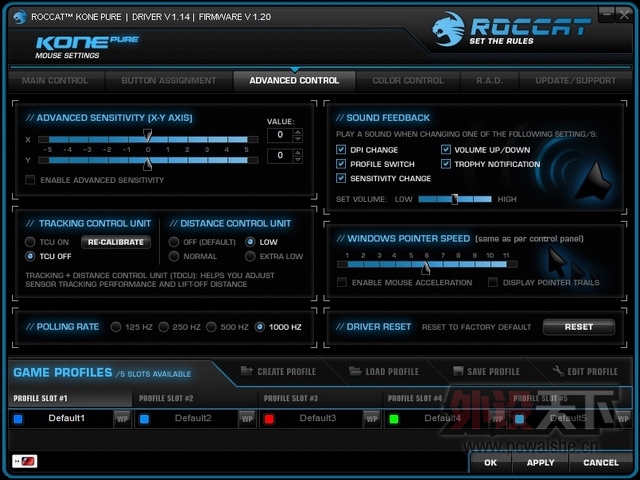
Task: Click the Load Profile folder icon
Action: point(355,371)
